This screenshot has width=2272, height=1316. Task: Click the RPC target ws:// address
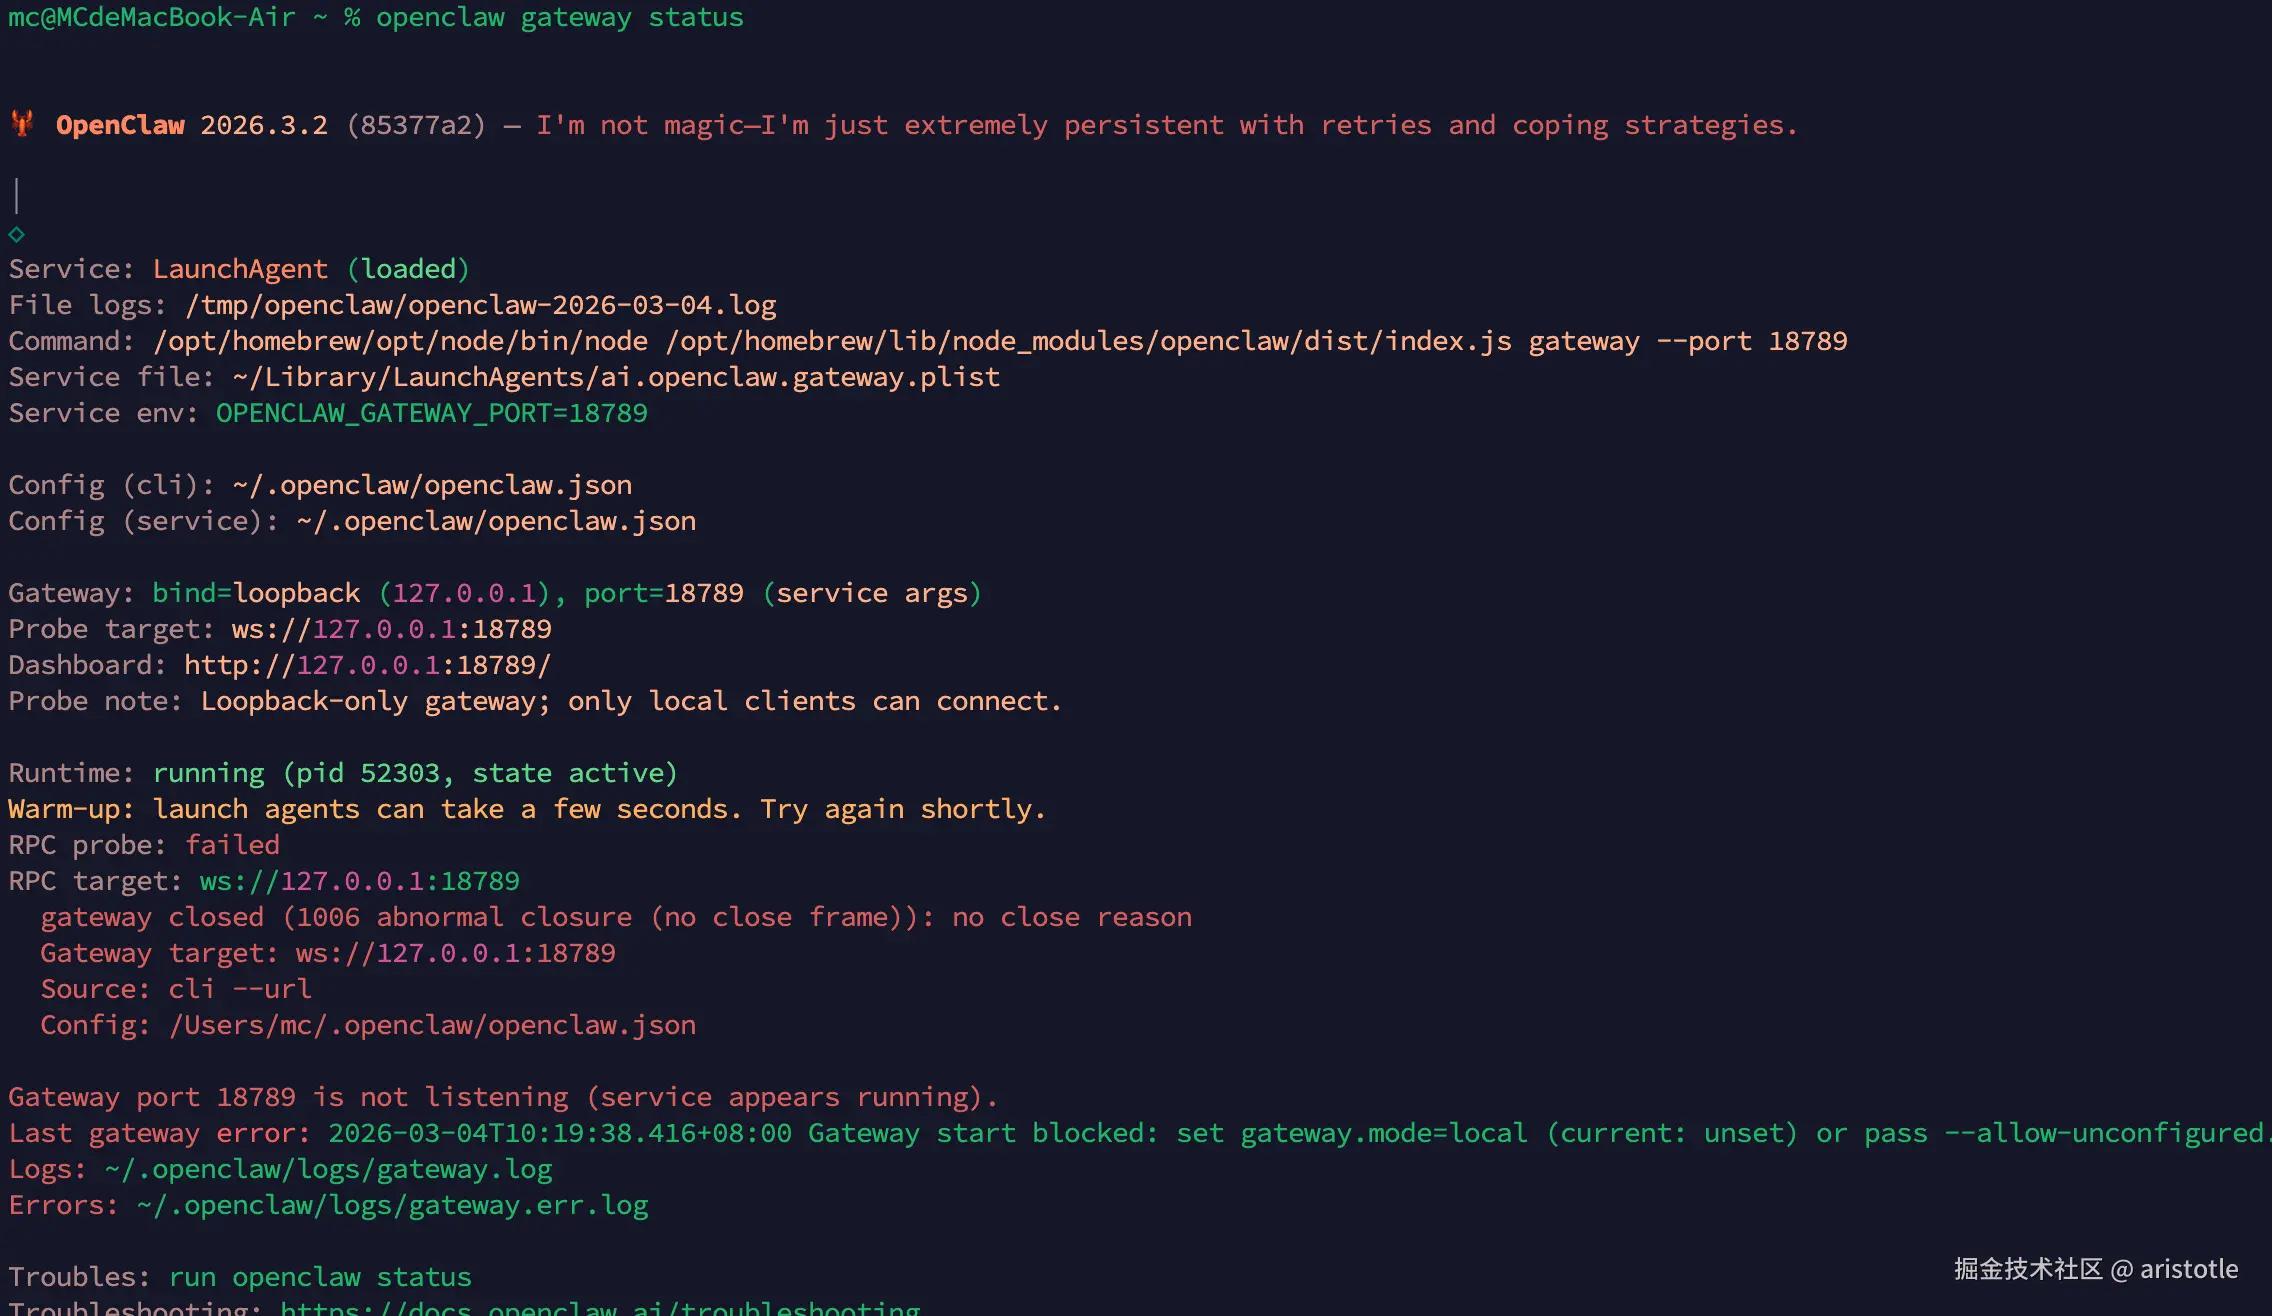(359, 881)
